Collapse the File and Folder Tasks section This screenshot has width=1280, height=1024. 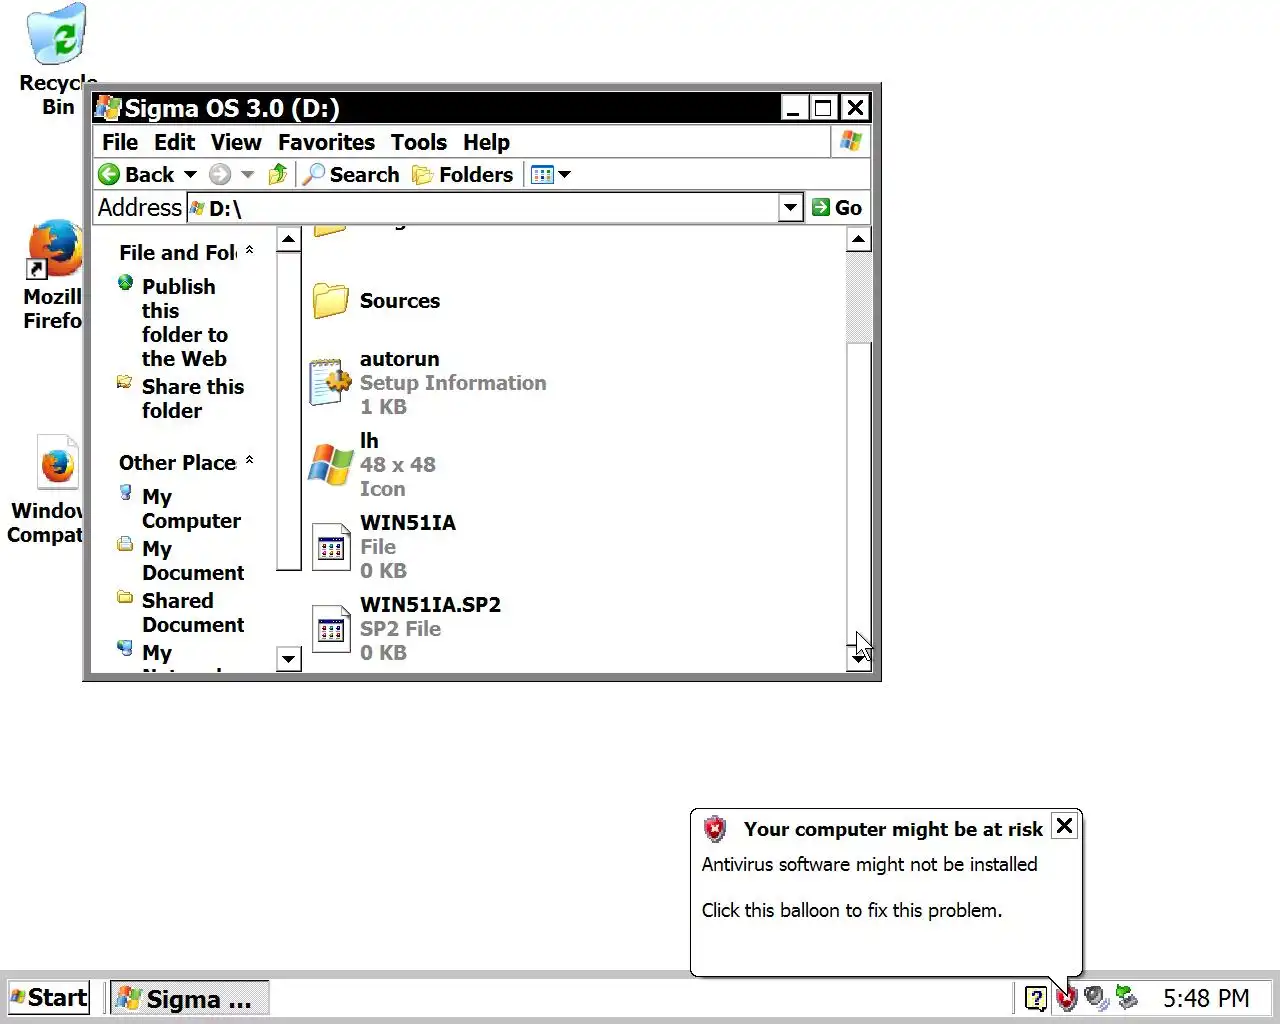[249, 251]
